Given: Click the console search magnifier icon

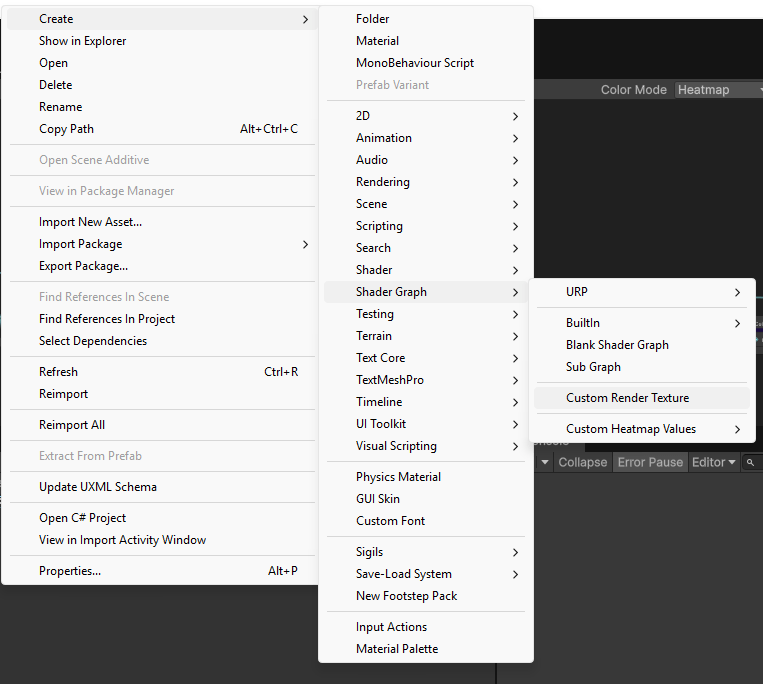Looking at the screenshot, I should 750,462.
